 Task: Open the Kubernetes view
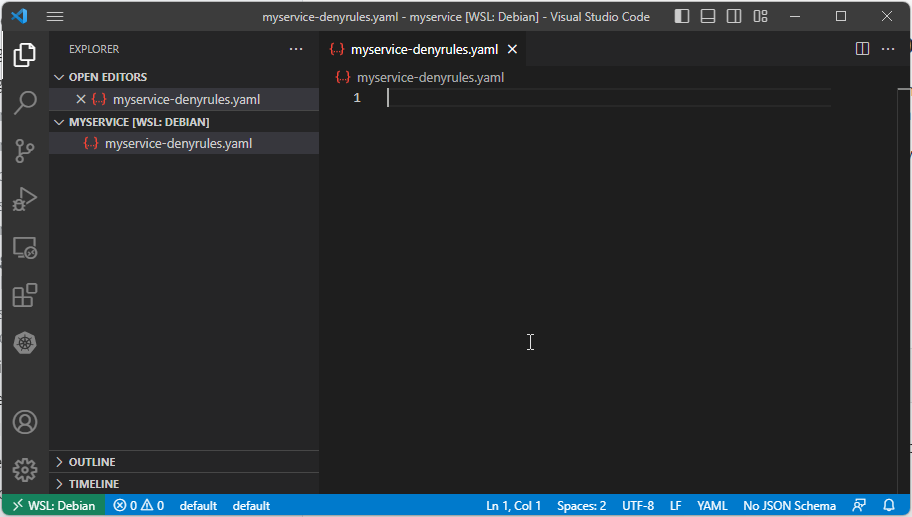[x=25, y=343]
